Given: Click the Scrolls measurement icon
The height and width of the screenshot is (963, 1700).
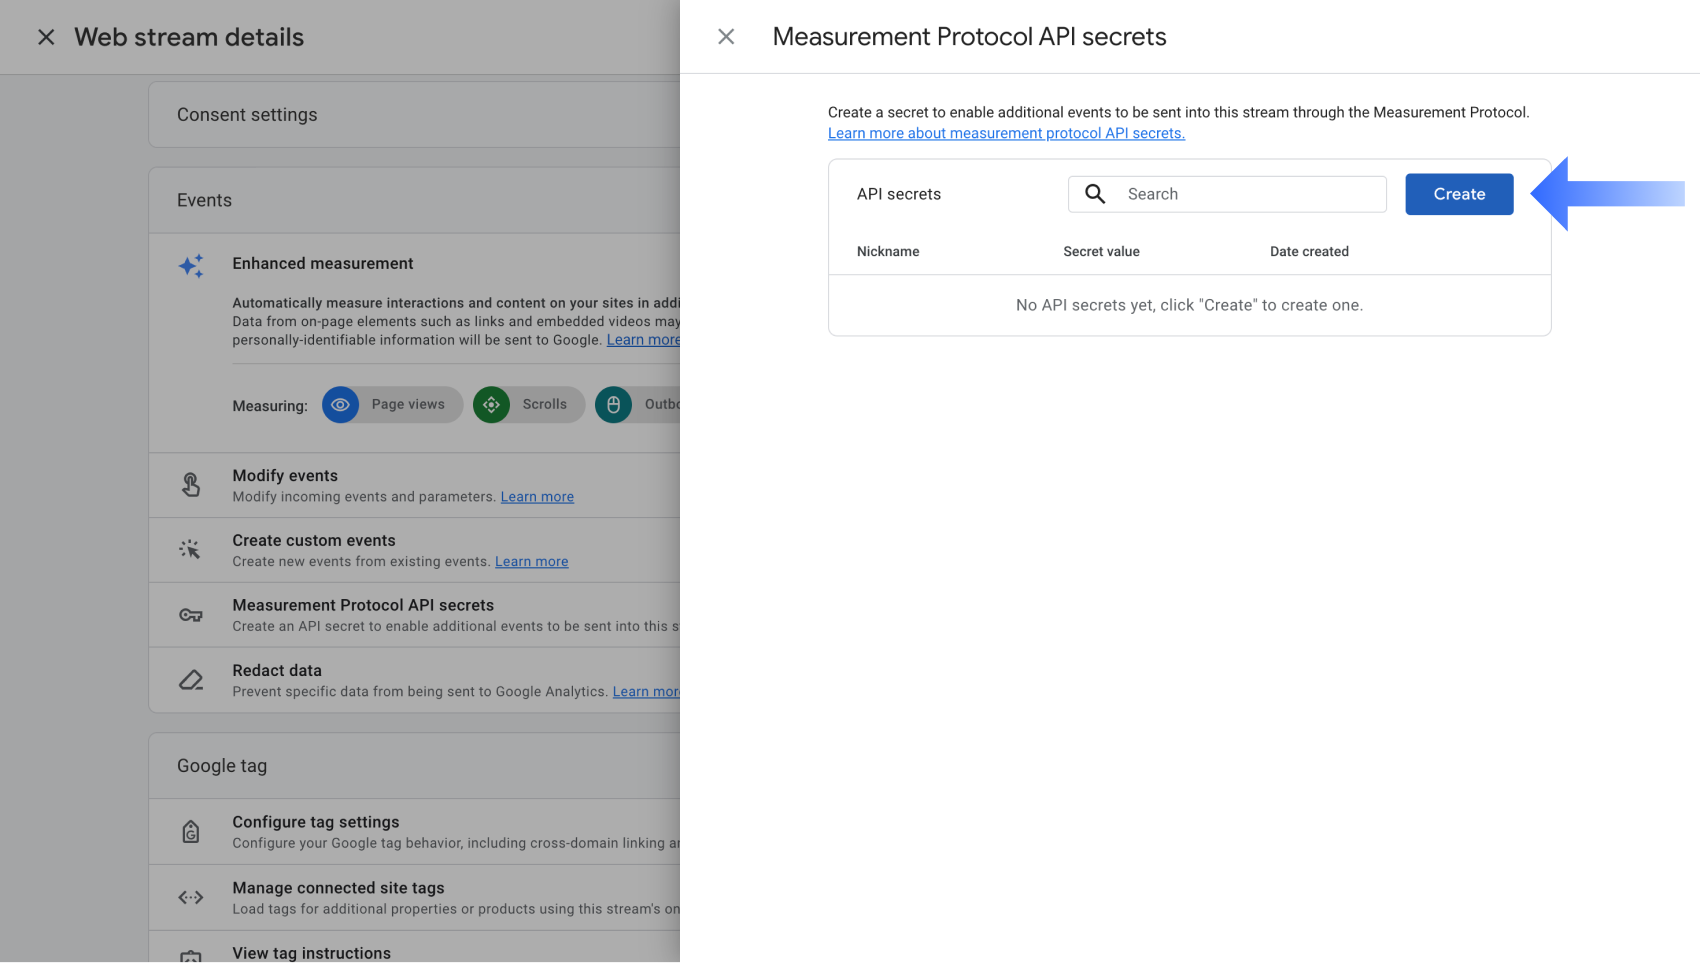Looking at the screenshot, I should click(x=491, y=405).
